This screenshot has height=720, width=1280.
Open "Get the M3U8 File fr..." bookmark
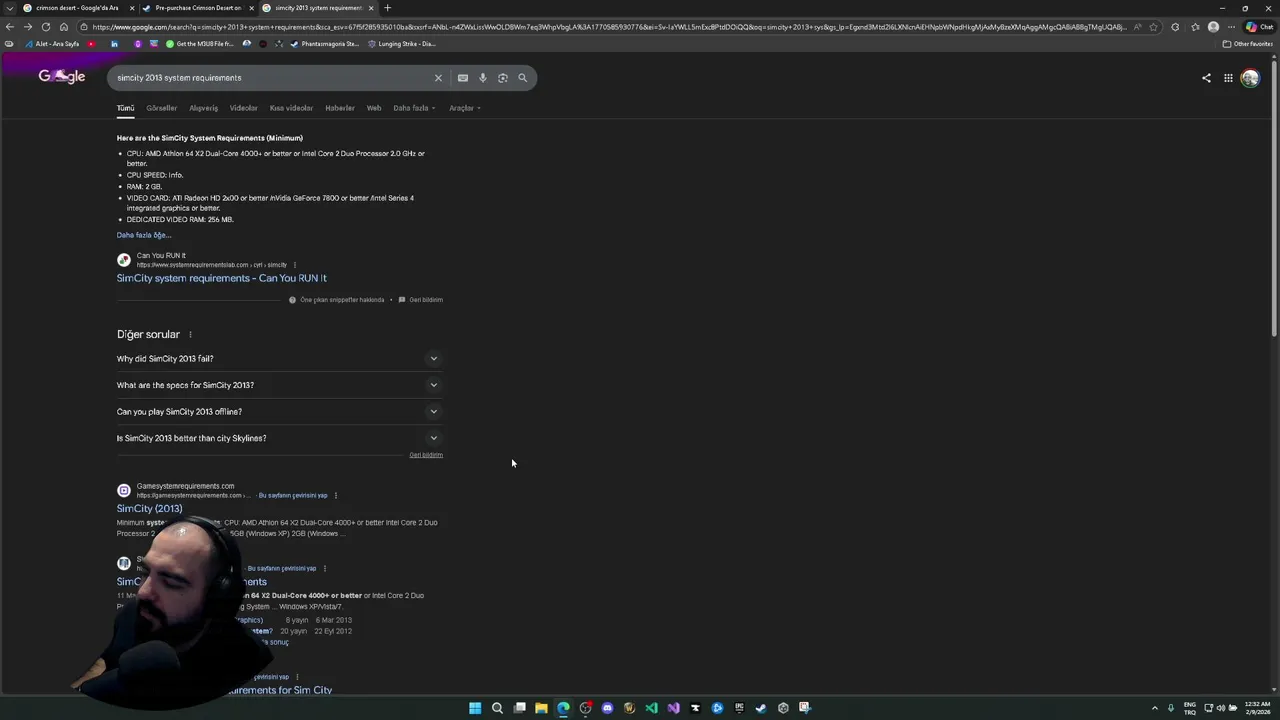tap(200, 44)
